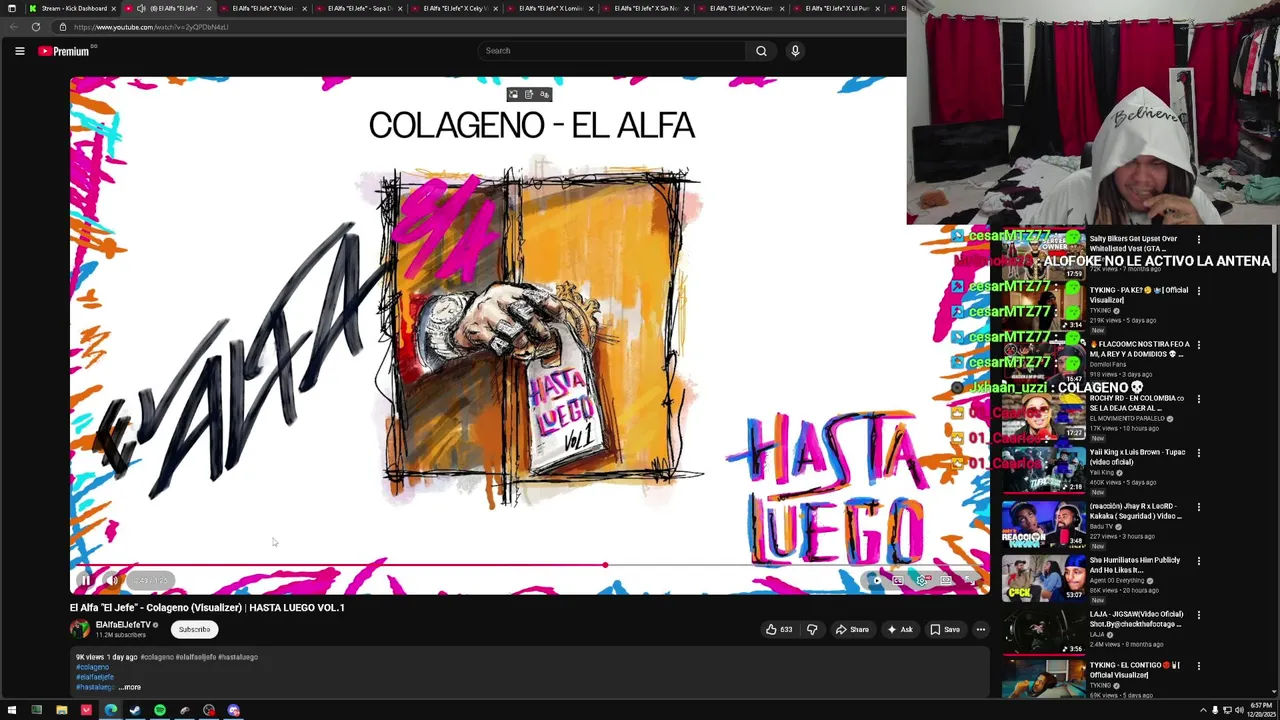Save the video to a playlist
This screenshot has width=1280, height=720.
coord(945,630)
